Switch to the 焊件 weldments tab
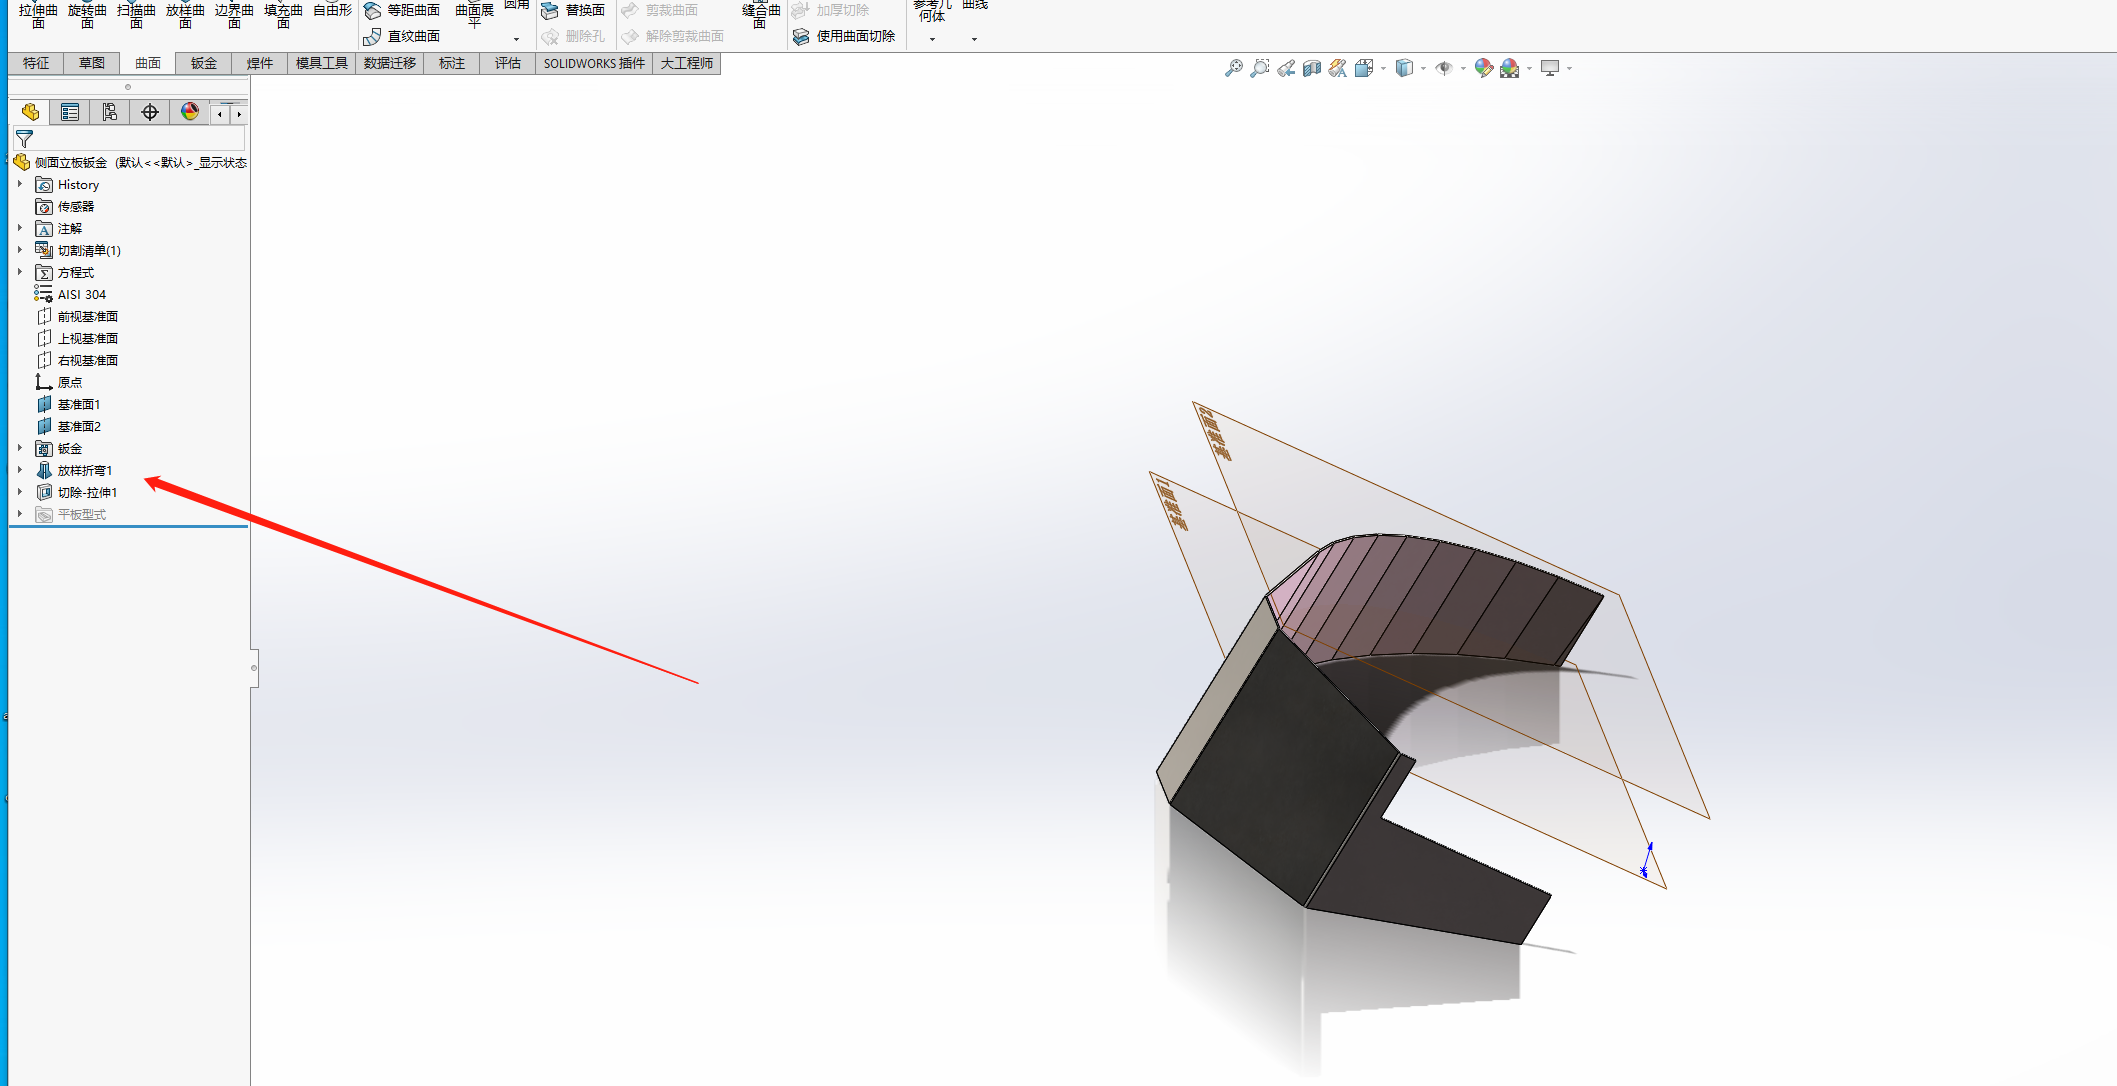This screenshot has width=2117, height=1086. (x=260, y=63)
